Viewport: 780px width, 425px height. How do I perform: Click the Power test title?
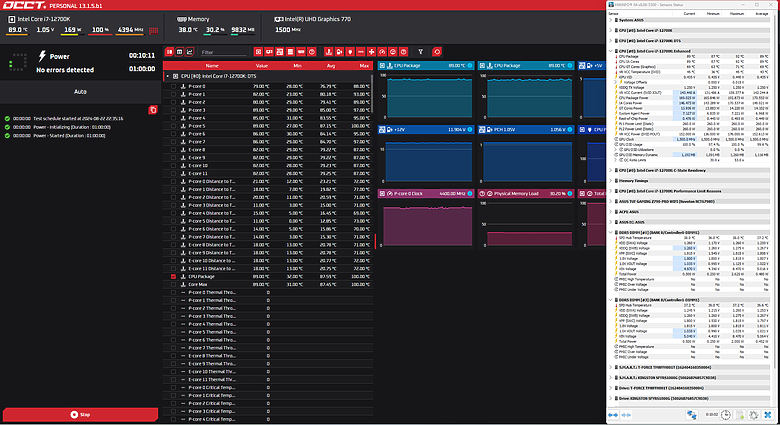click(x=59, y=56)
